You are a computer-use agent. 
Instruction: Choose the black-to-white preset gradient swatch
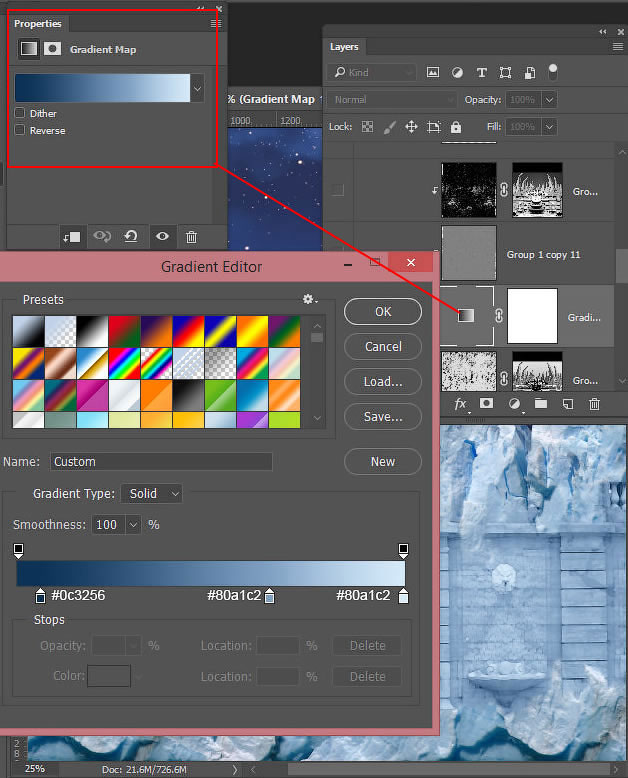(92, 332)
